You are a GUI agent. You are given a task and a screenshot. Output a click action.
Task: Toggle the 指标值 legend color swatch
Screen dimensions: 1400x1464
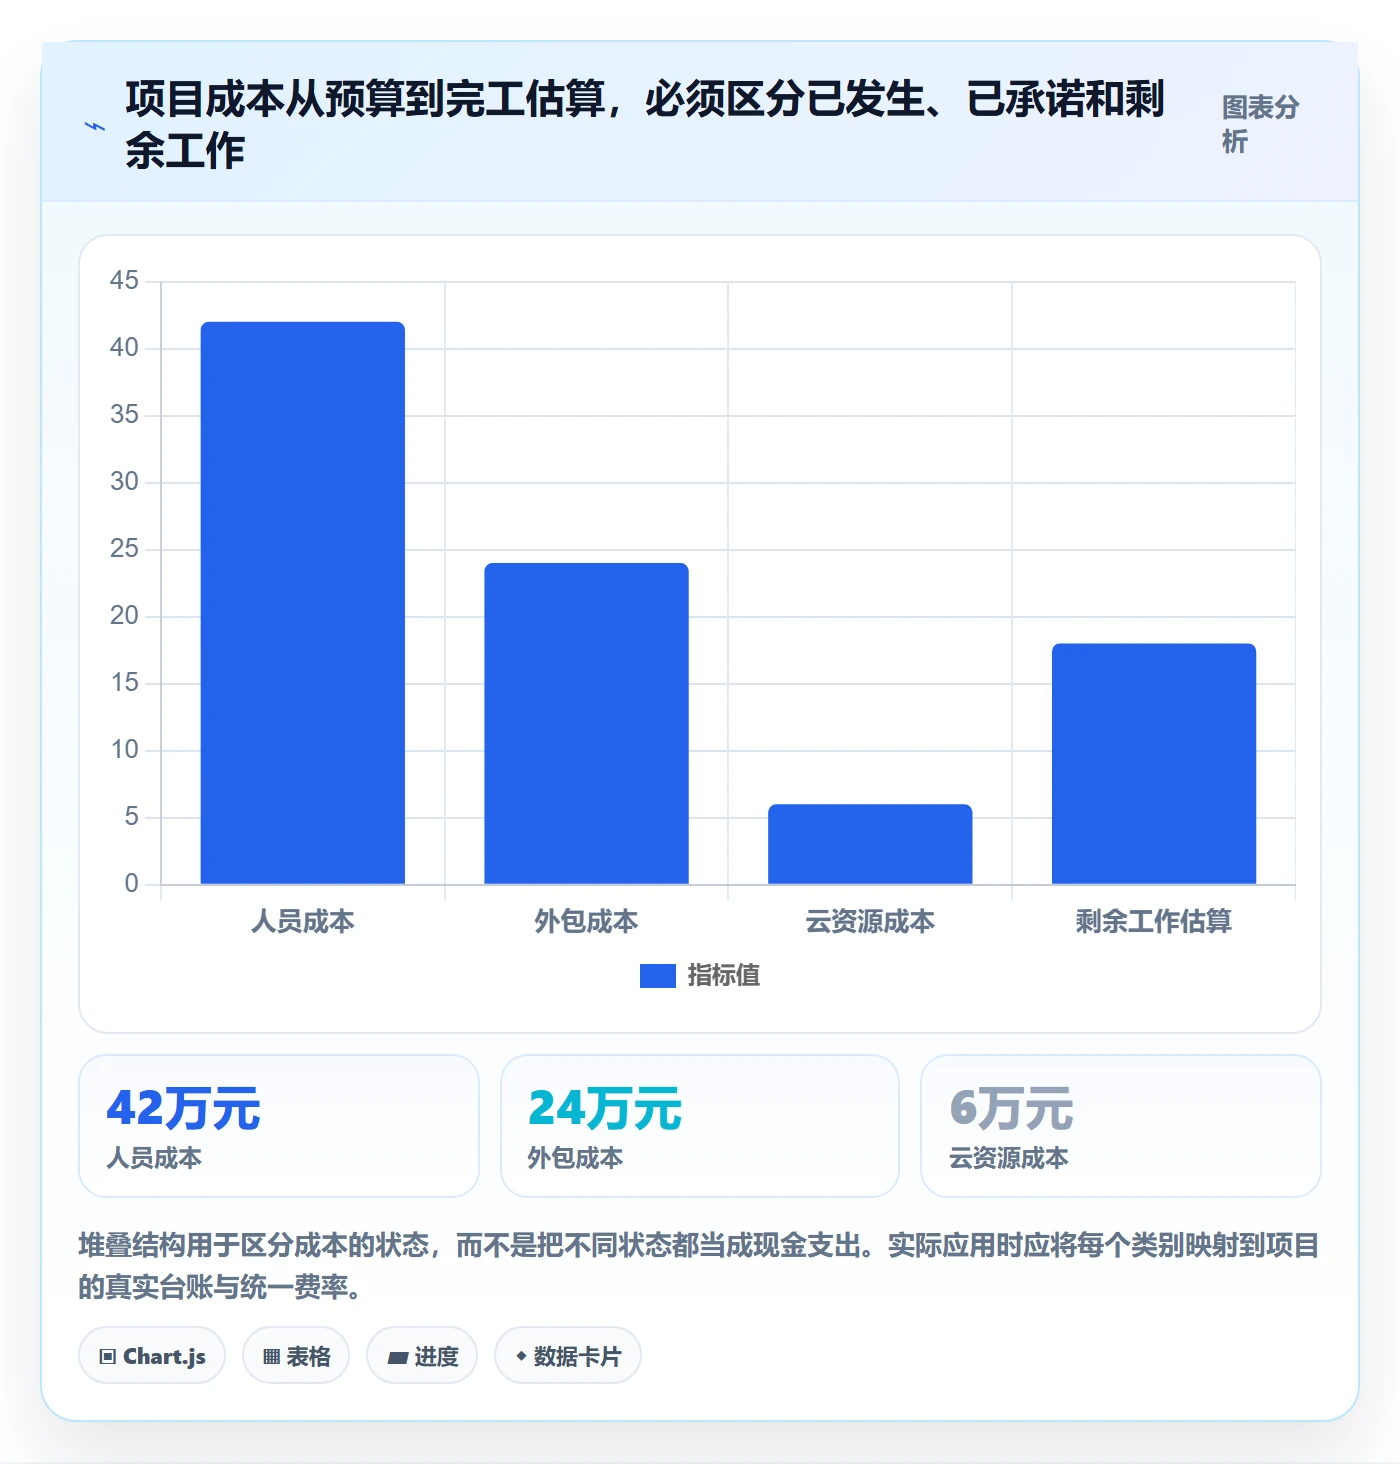(657, 975)
